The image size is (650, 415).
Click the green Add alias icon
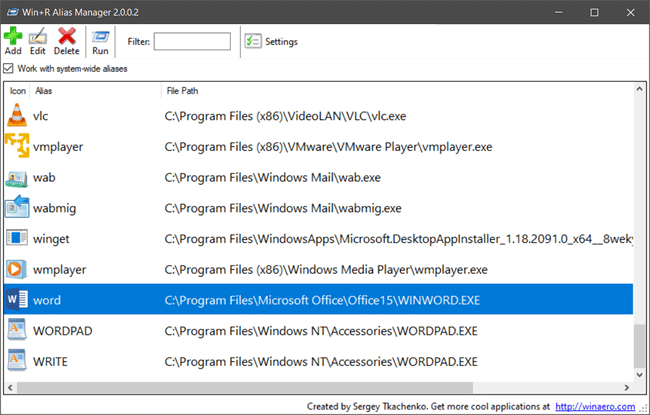coord(13,36)
